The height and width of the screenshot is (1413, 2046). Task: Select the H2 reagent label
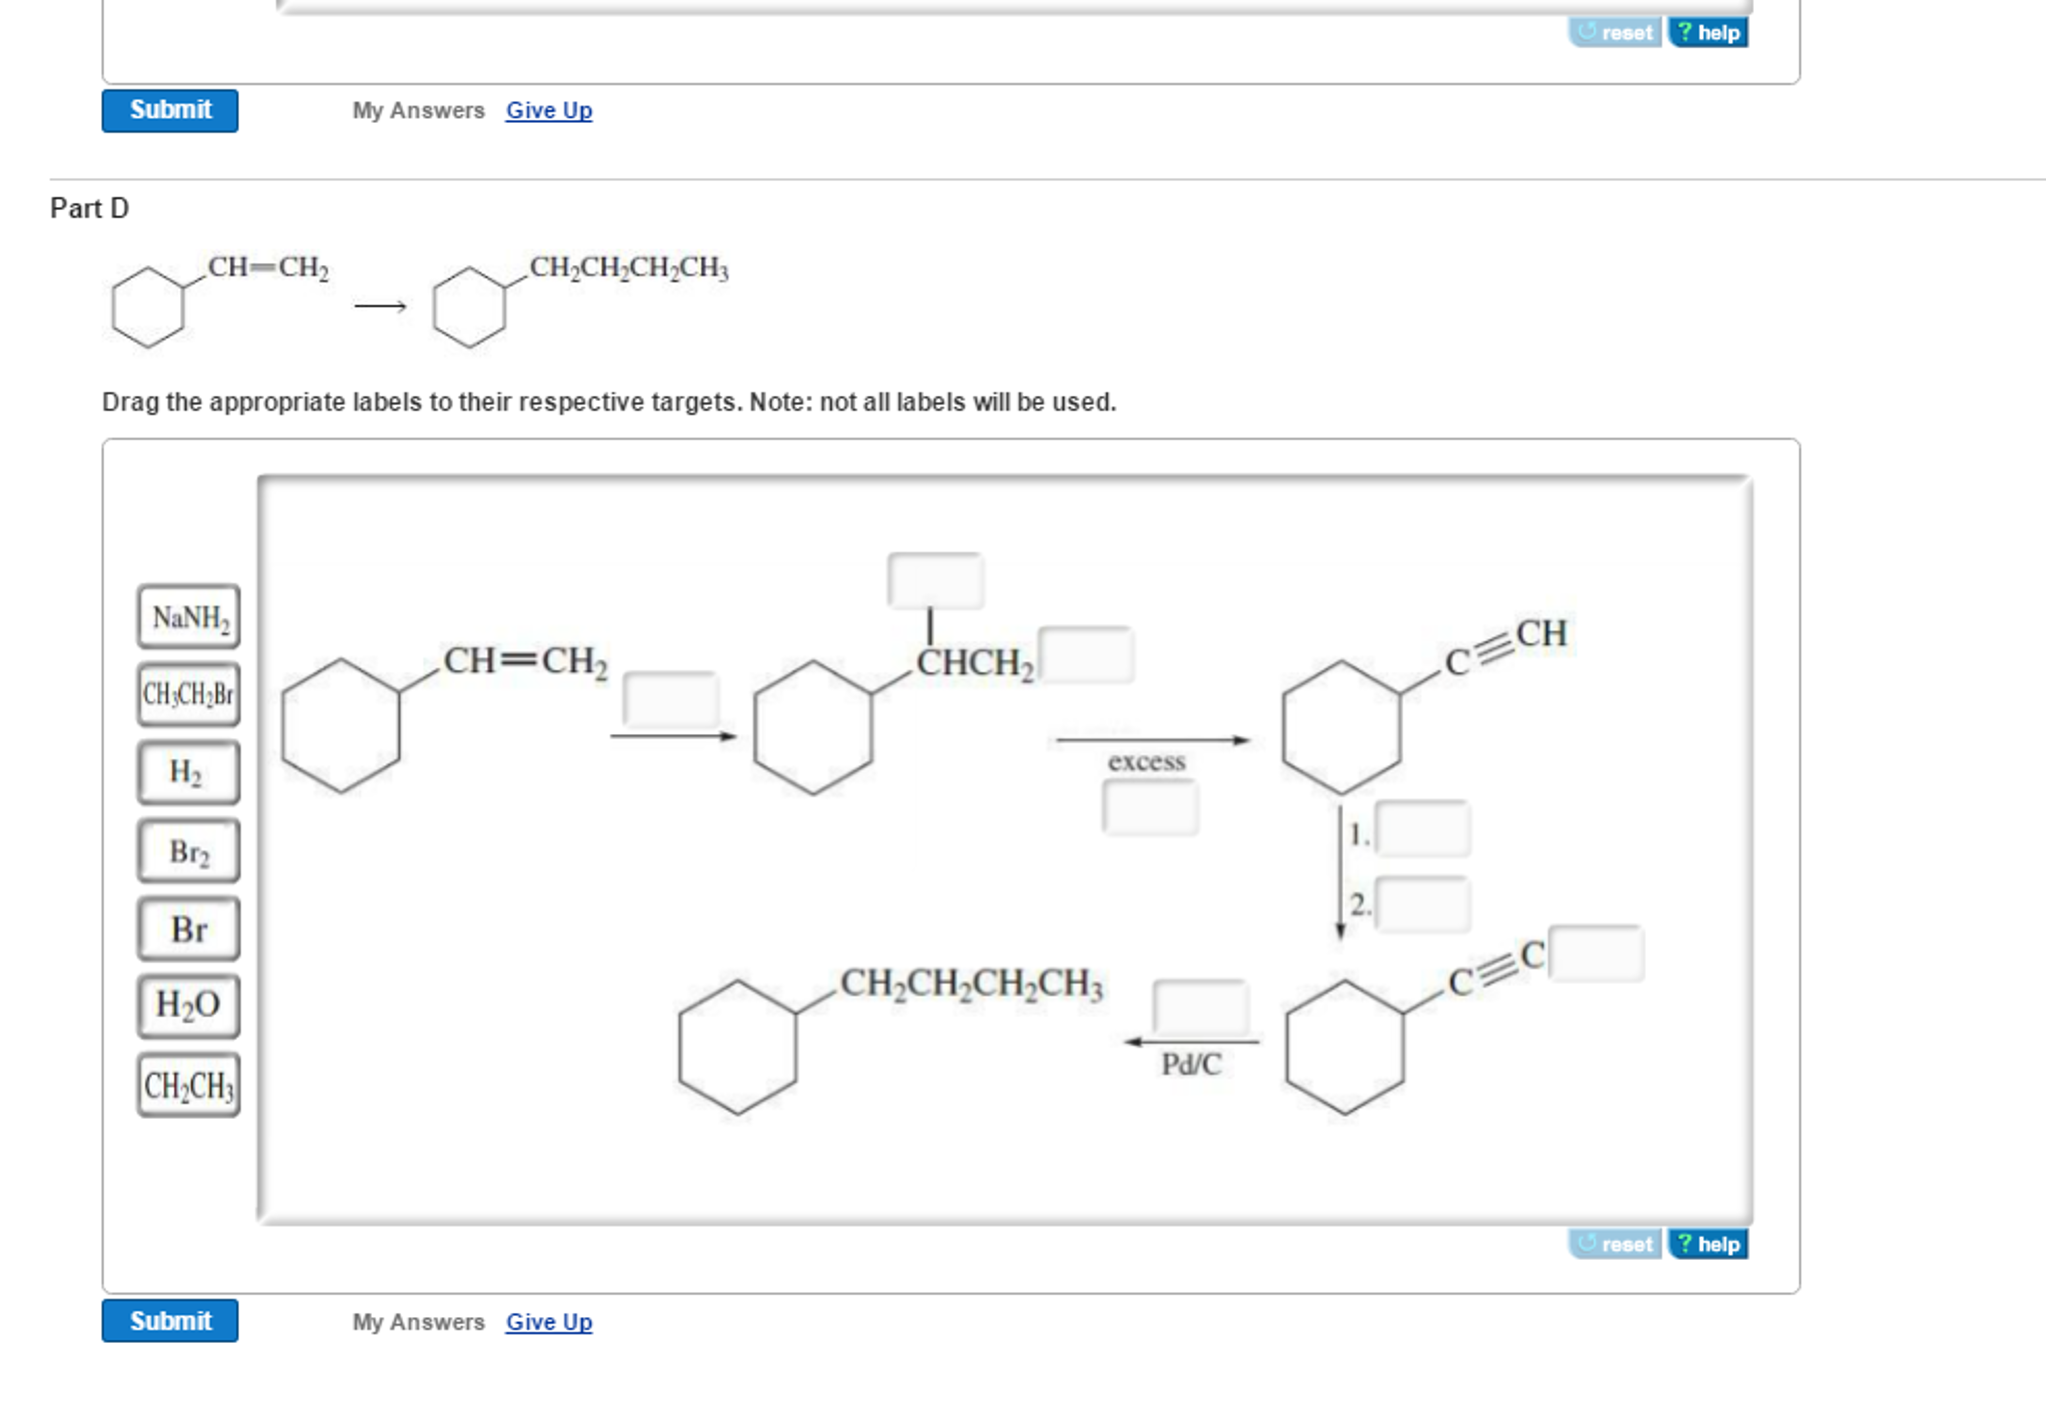189,772
